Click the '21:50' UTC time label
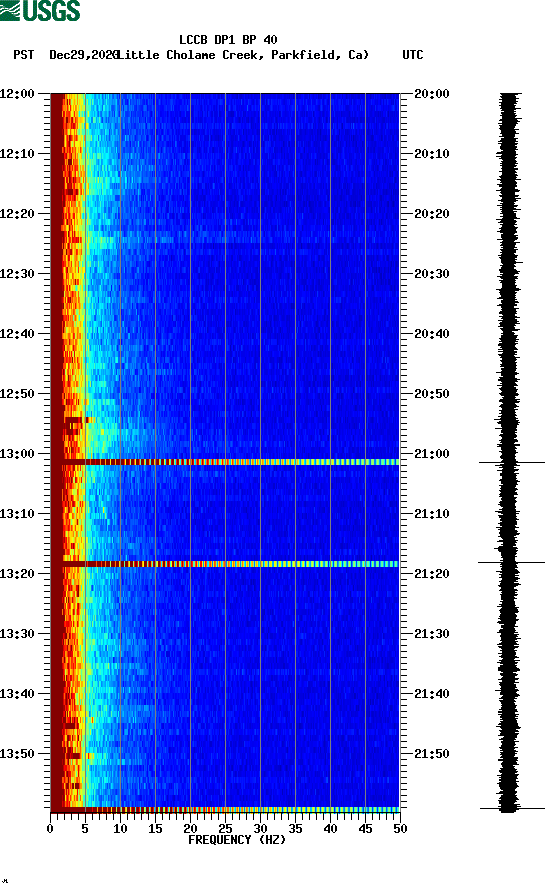 [432, 754]
